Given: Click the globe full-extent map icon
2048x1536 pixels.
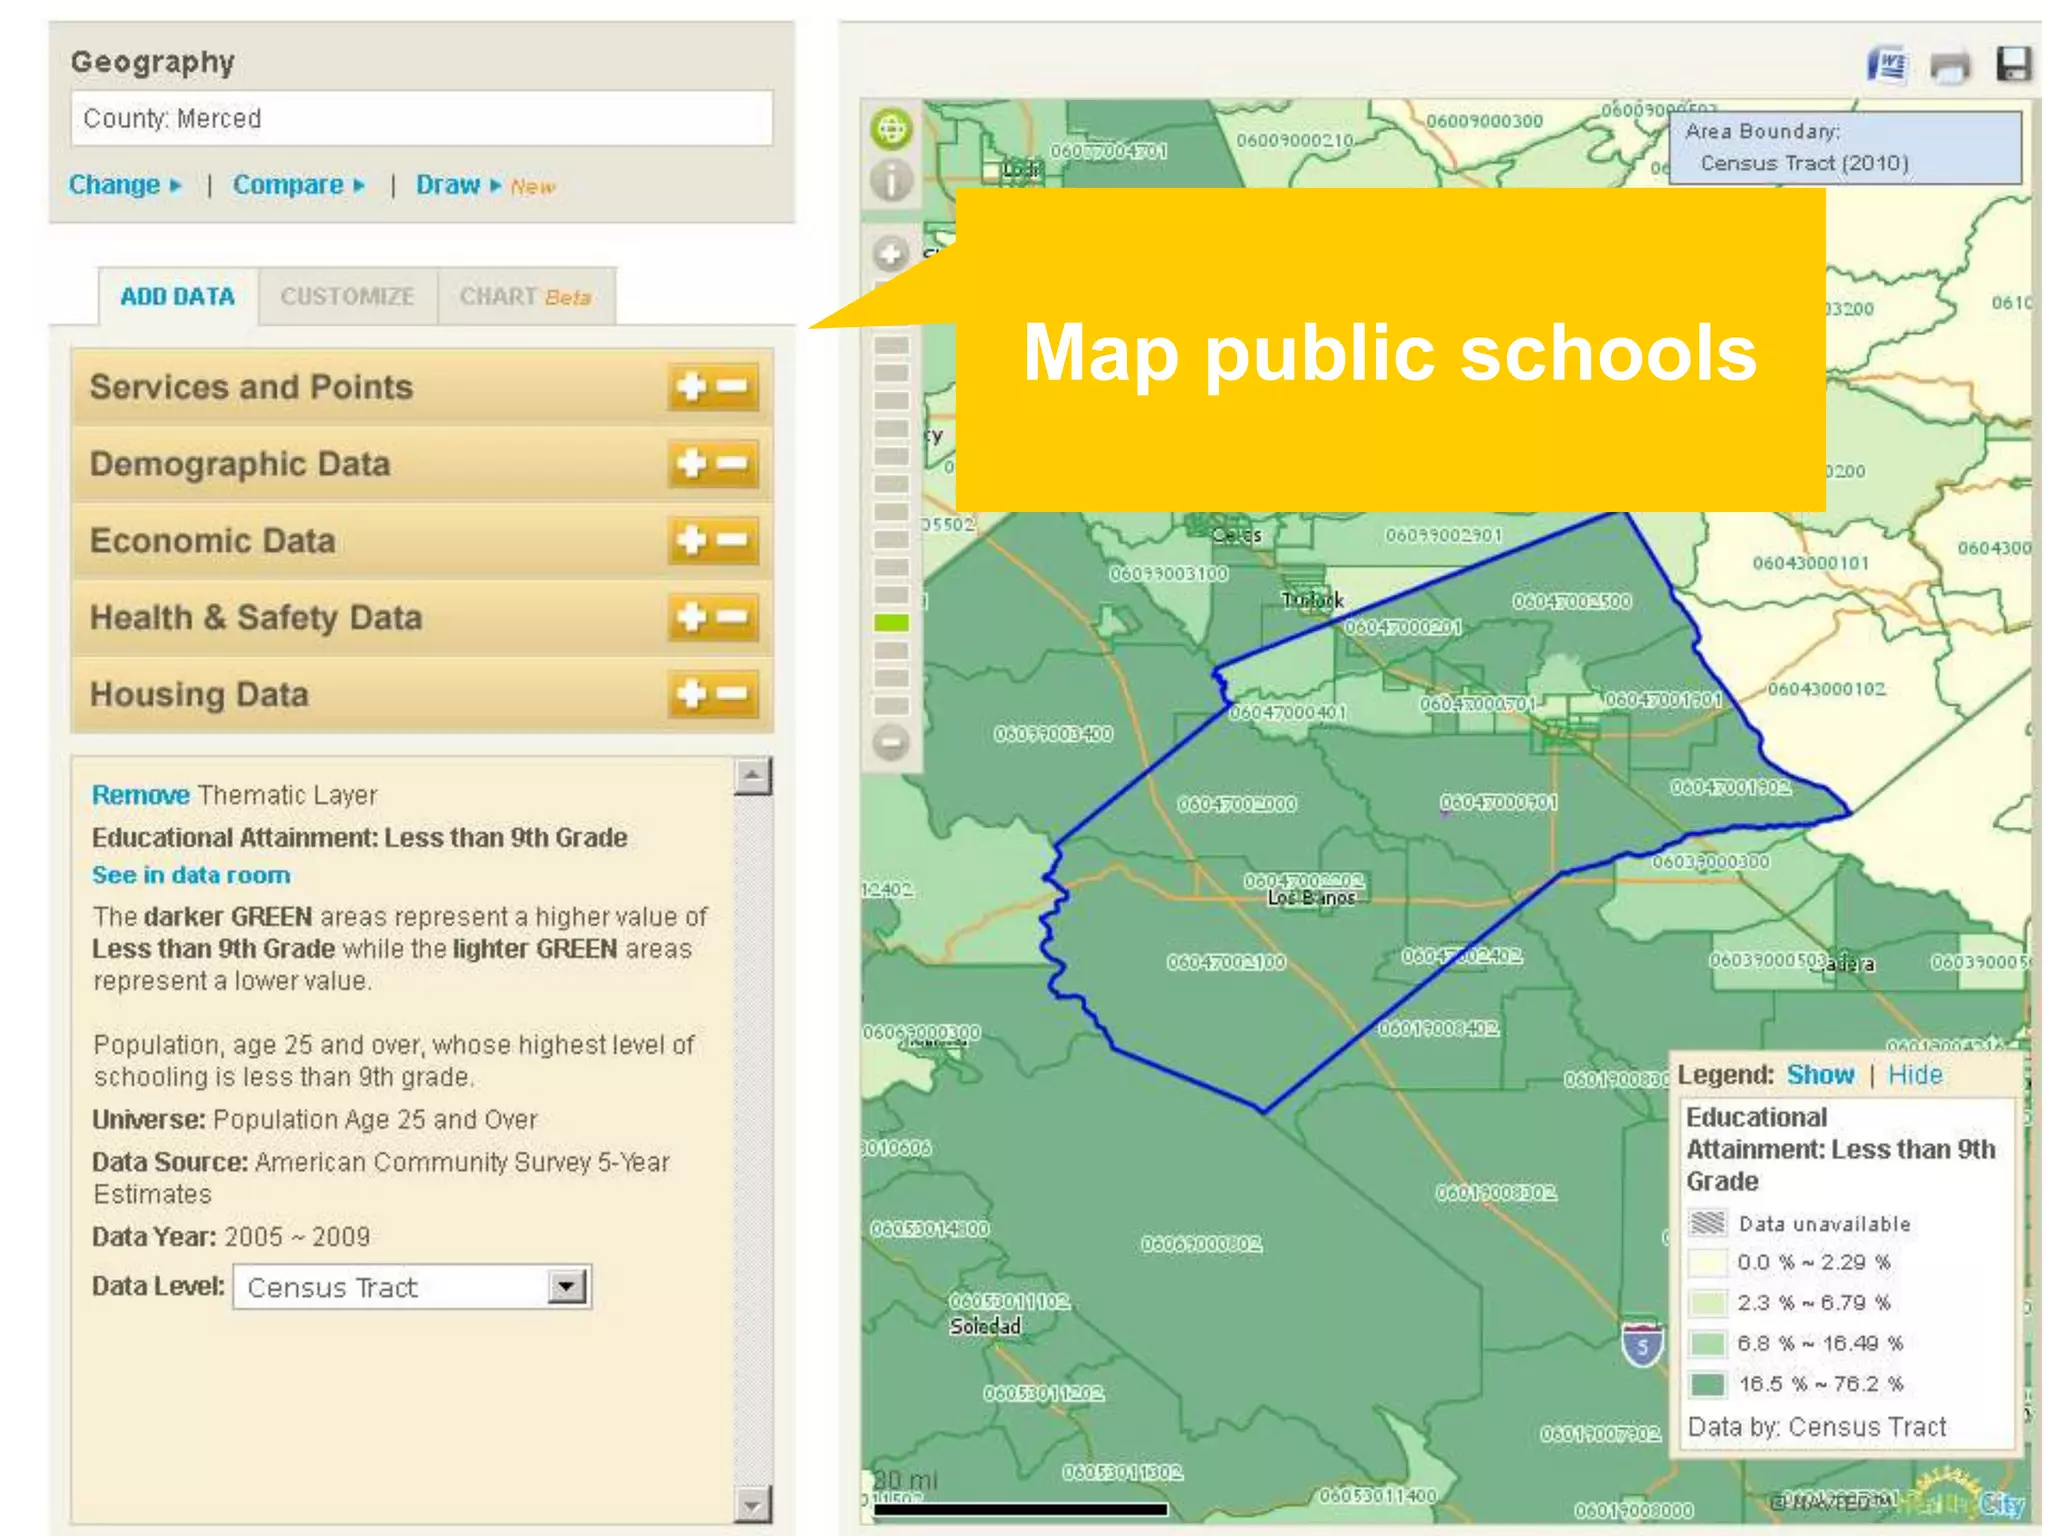Looking at the screenshot, I should coord(891,128).
